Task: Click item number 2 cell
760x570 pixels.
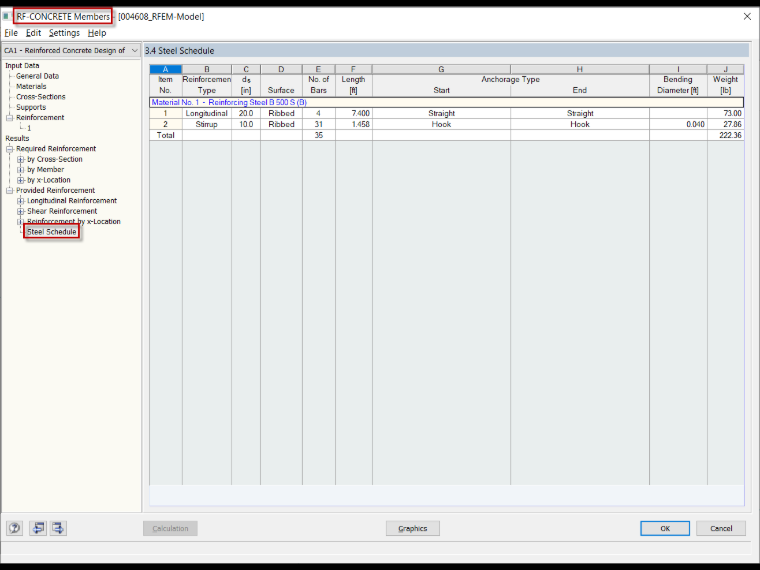Action: (x=166, y=125)
